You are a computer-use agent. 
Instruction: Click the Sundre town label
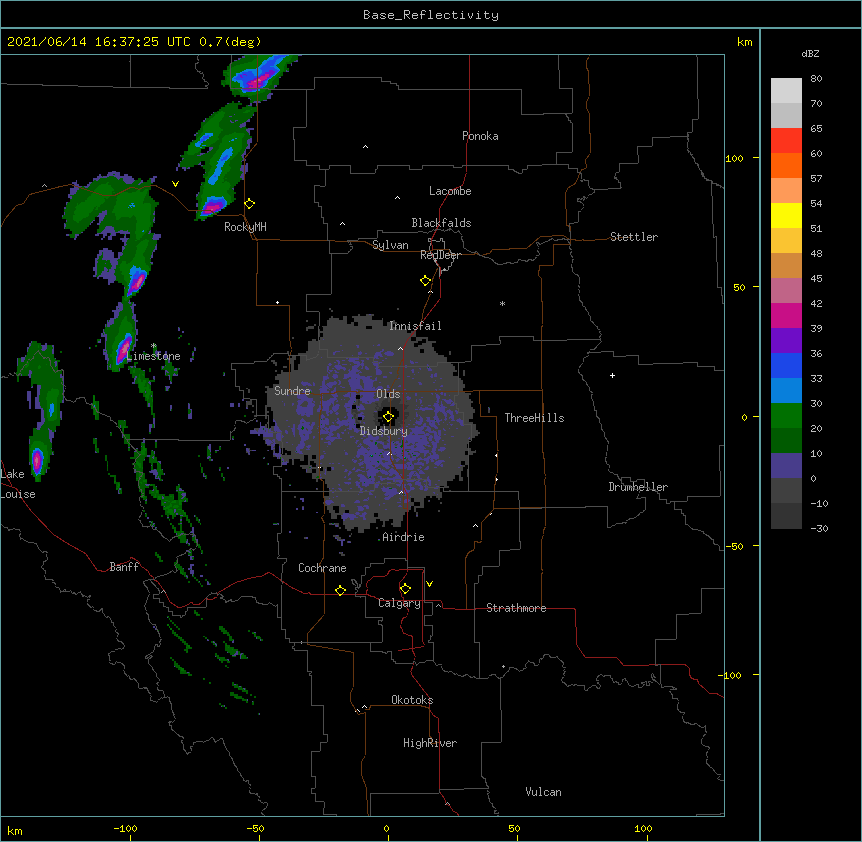(x=292, y=391)
